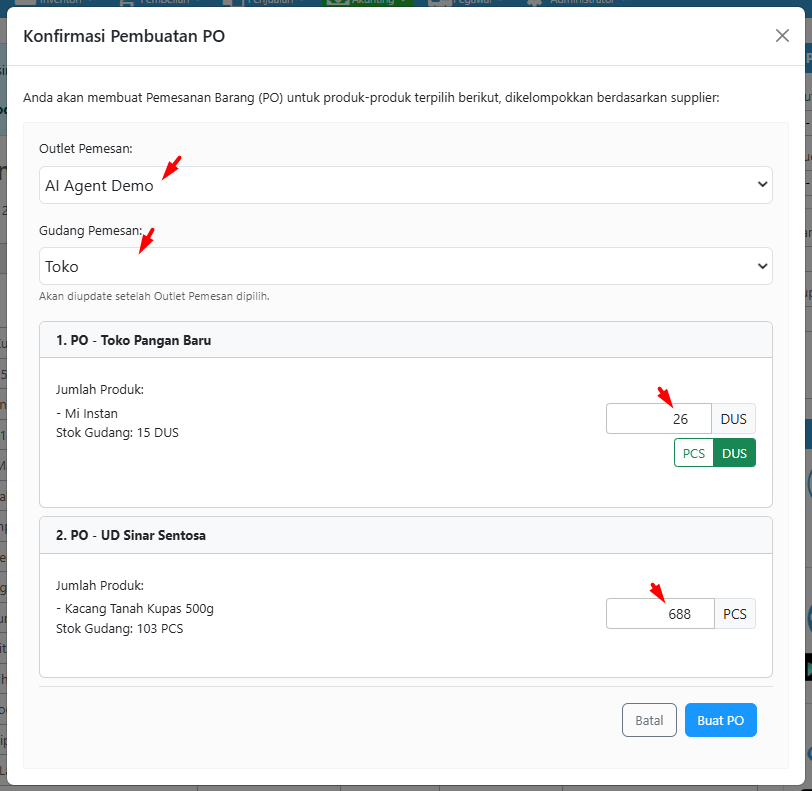Screen dimensions: 812x791
Task: Click the PO - Toko Pangan Baru header
Action: (x=133, y=340)
